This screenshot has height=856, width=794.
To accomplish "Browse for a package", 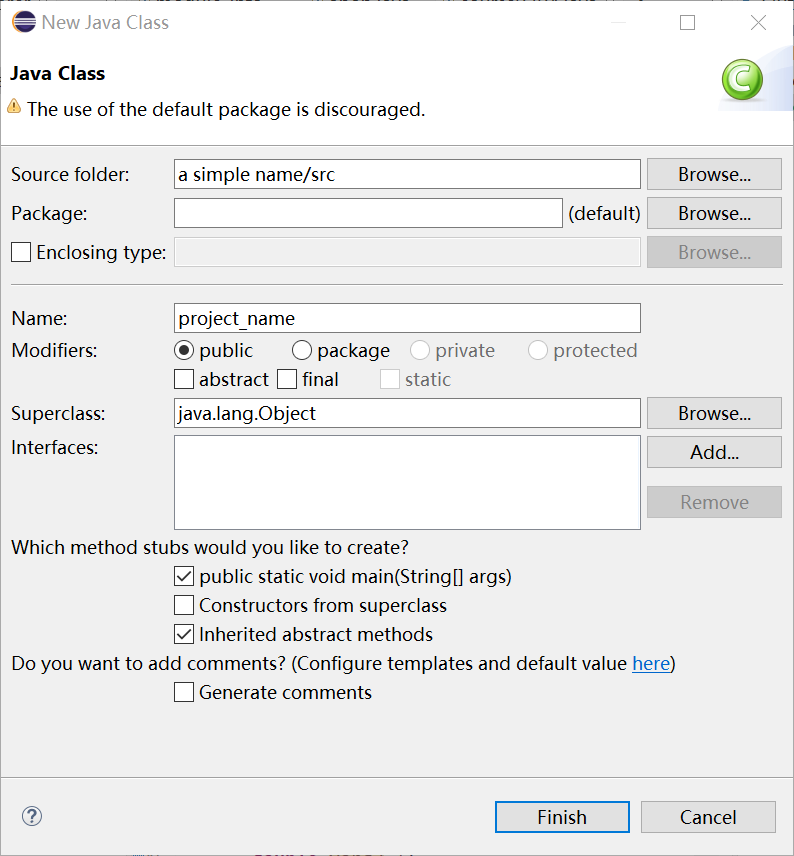I will pyautogui.click(x=714, y=213).
